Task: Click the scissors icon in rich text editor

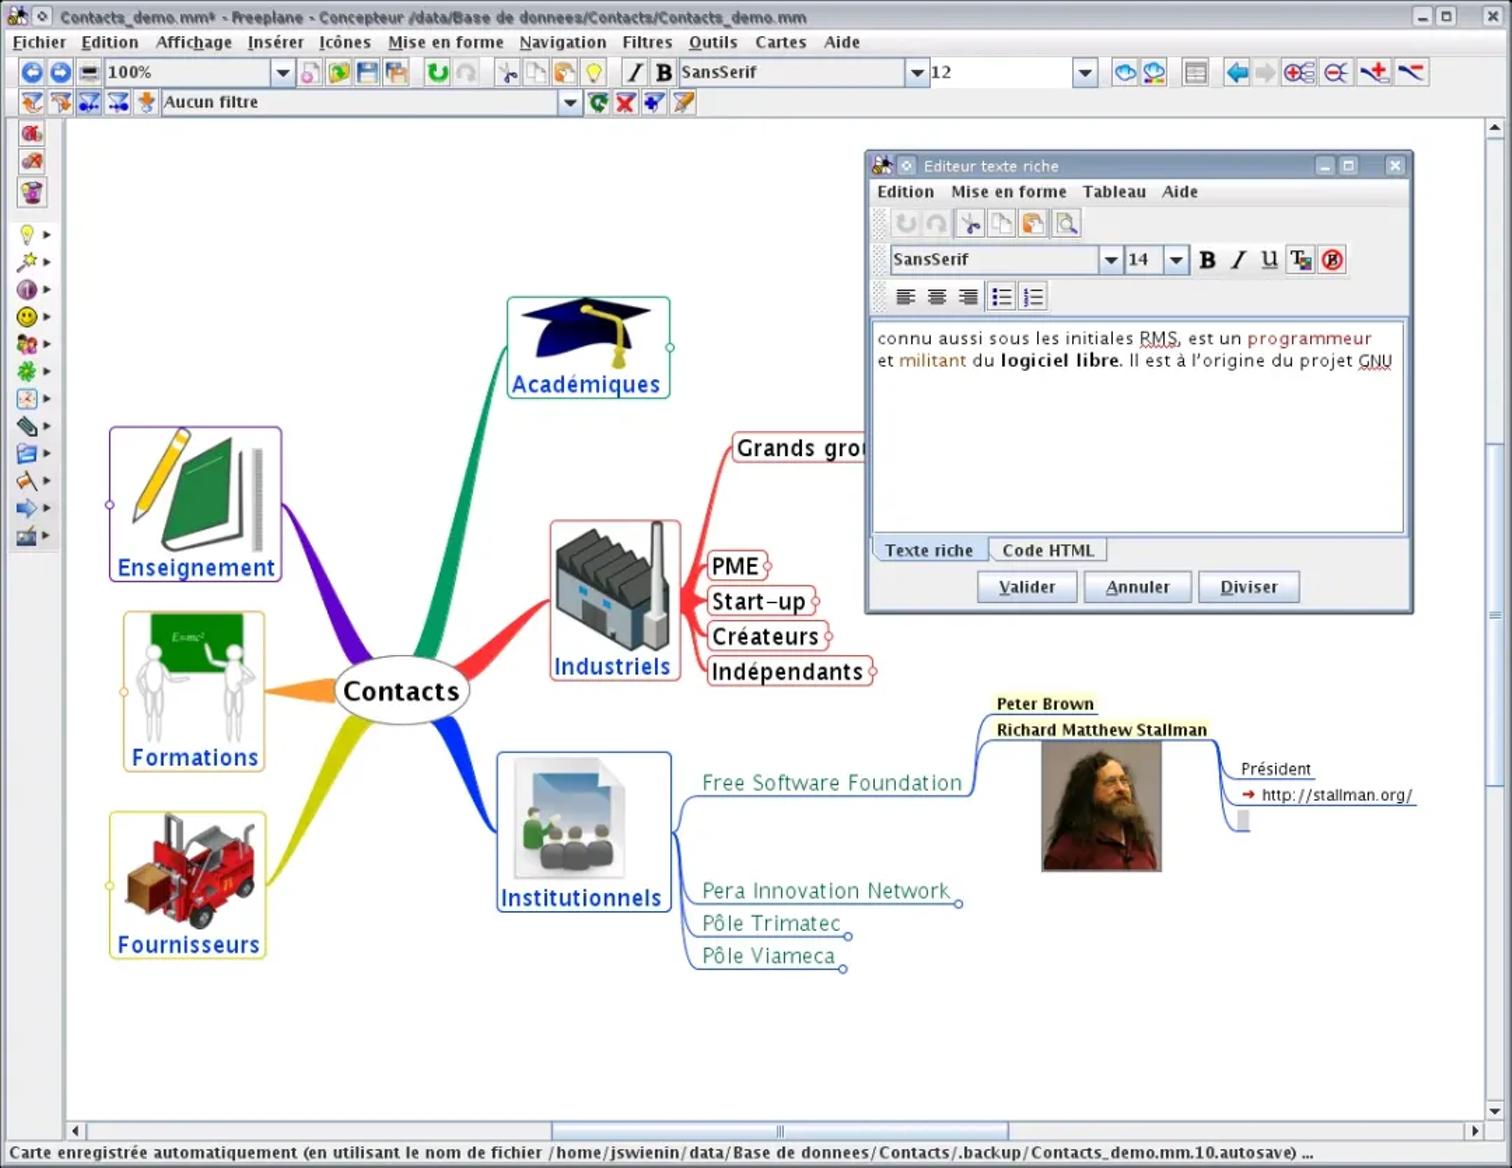Action: click(x=969, y=223)
